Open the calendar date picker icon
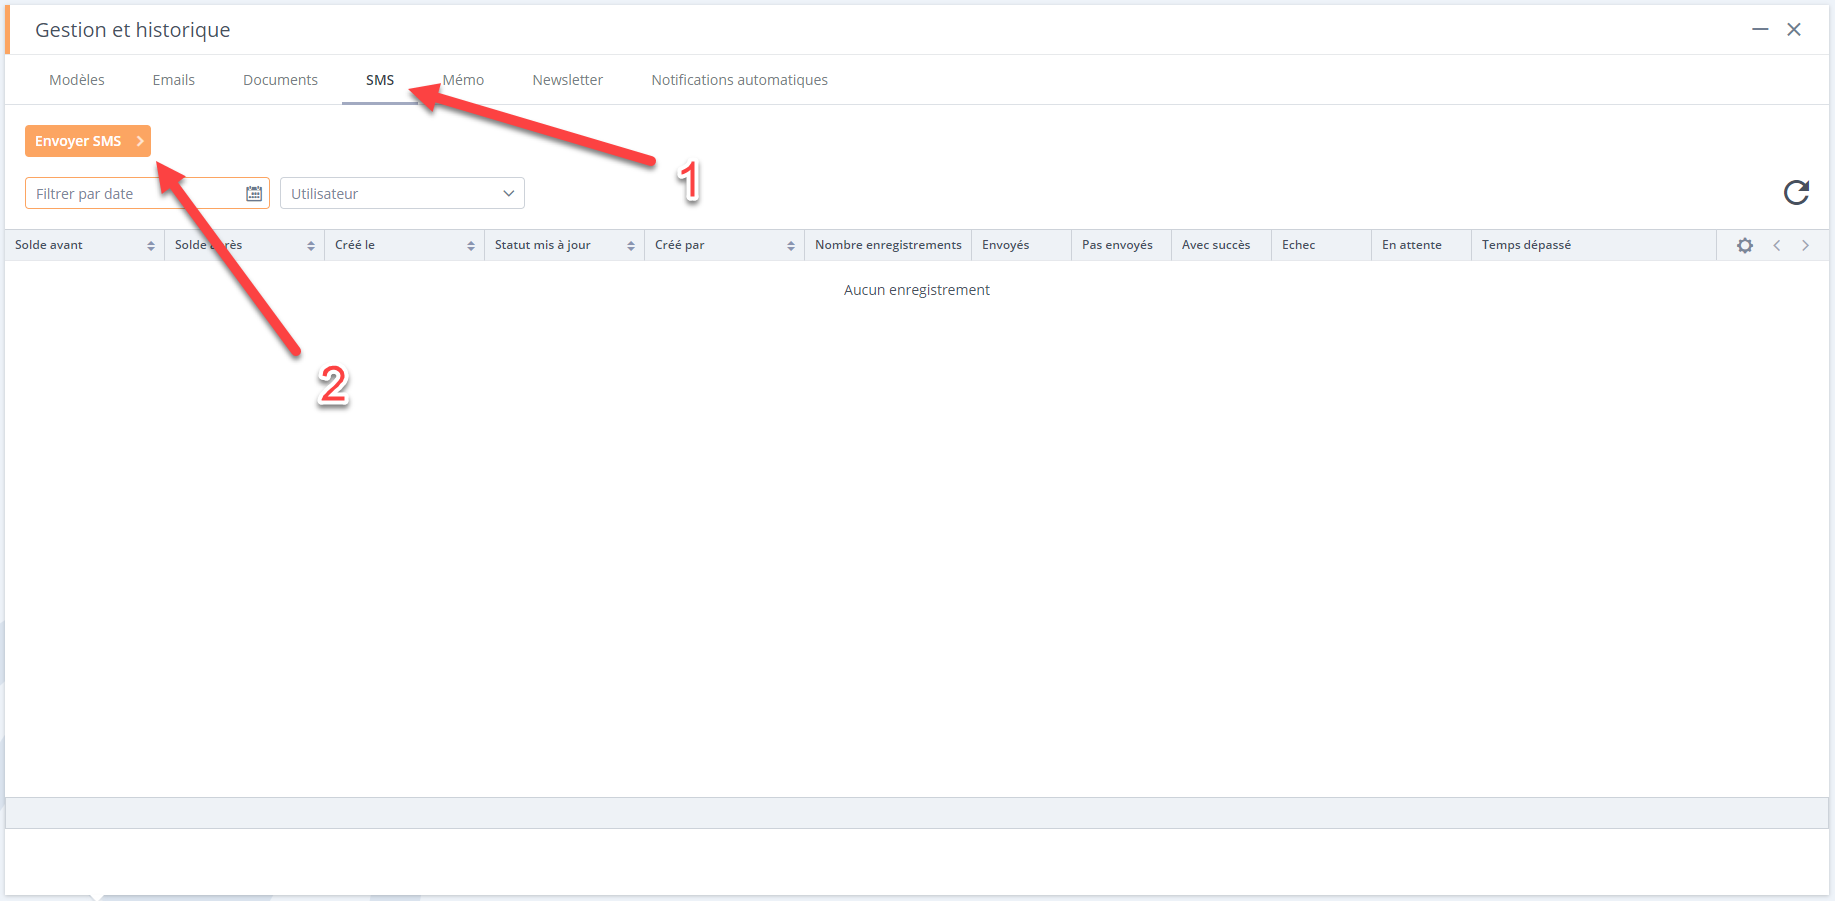 click(254, 193)
